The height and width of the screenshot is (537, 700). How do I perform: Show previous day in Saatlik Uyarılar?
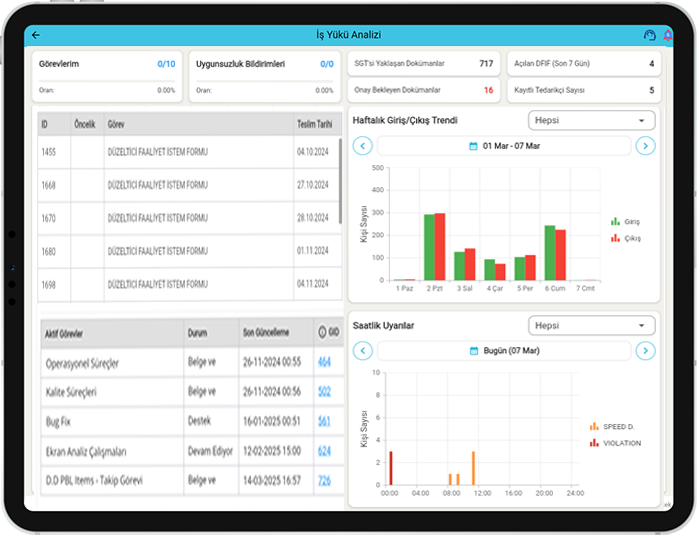tap(363, 351)
